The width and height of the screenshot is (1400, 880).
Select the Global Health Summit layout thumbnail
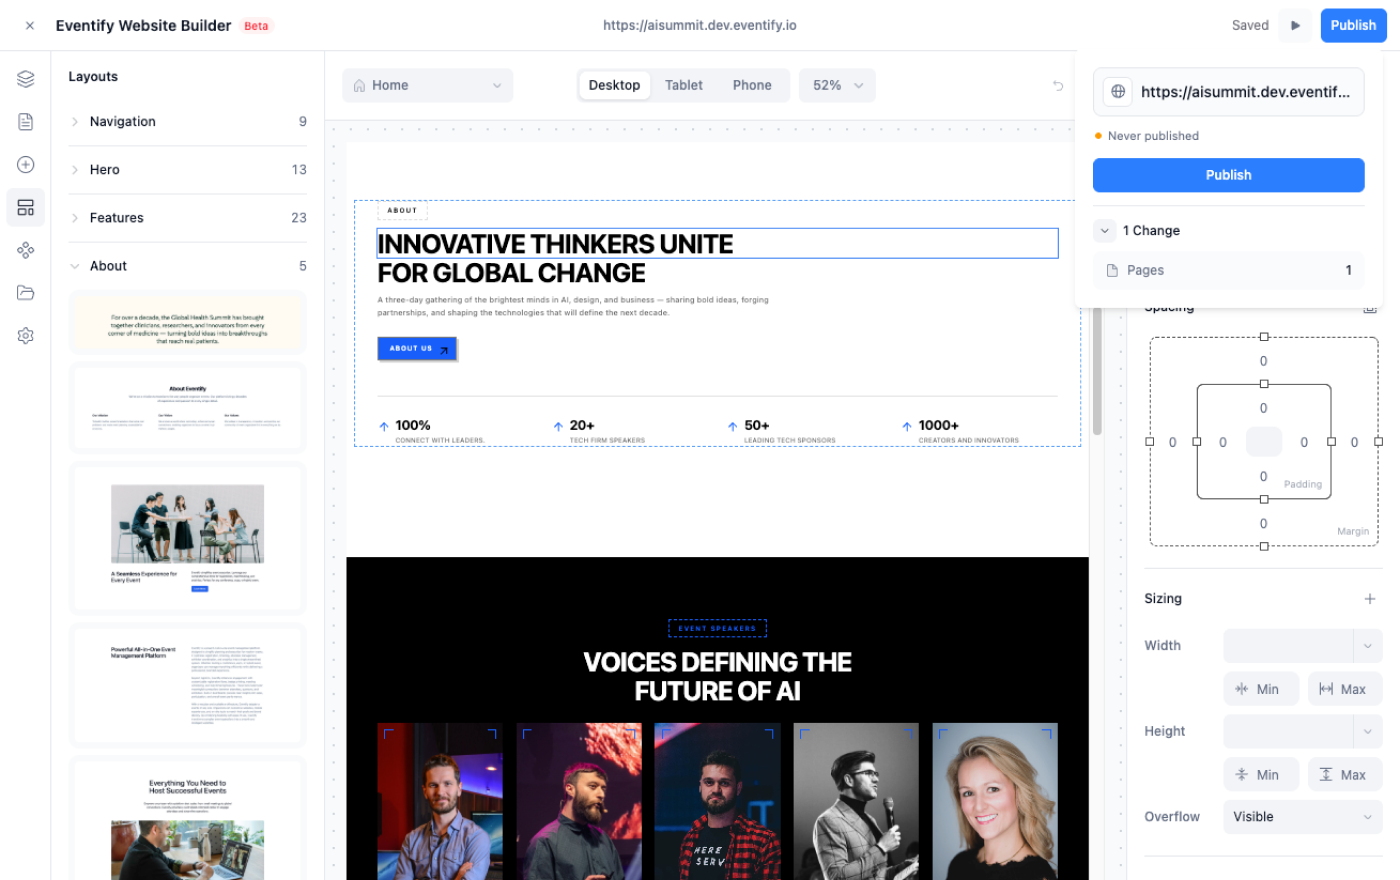pyautogui.click(x=187, y=323)
